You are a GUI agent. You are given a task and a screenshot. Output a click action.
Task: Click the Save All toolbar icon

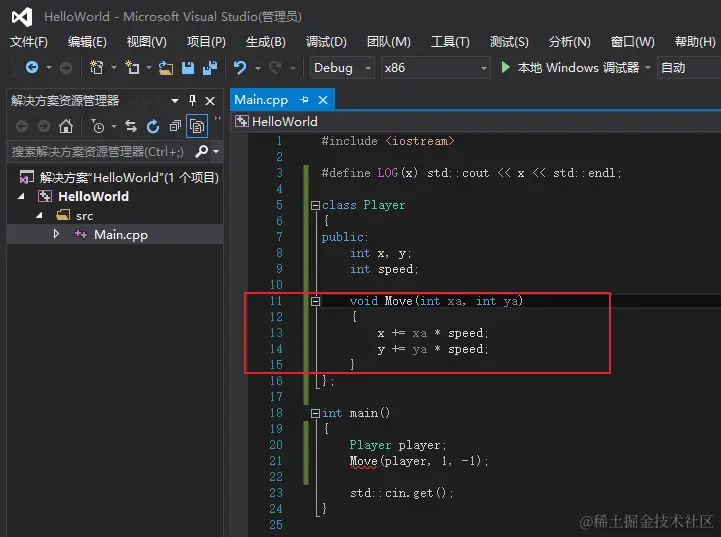coord(210,68)
